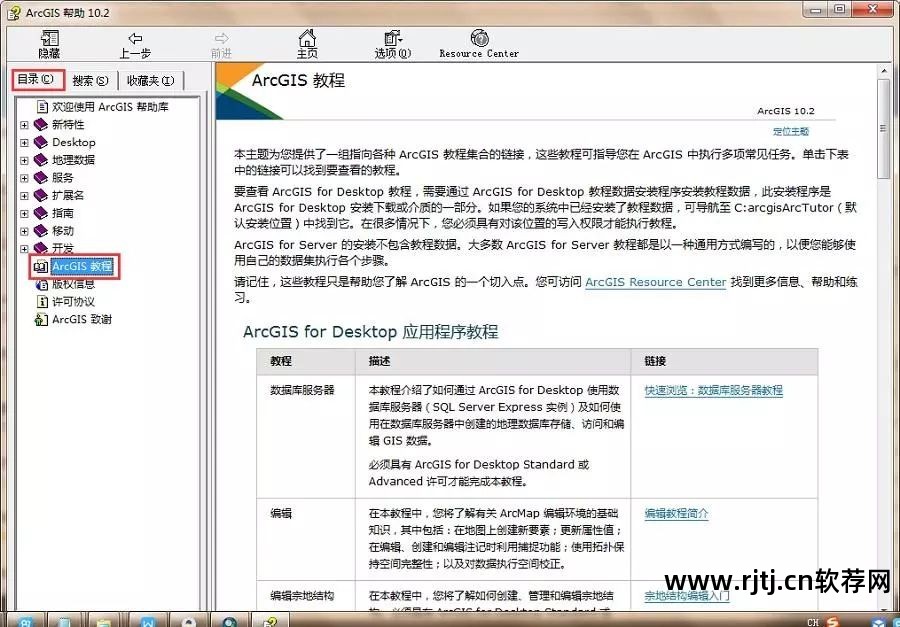Click the ArcGIS 教程 page title

(298, 80)
